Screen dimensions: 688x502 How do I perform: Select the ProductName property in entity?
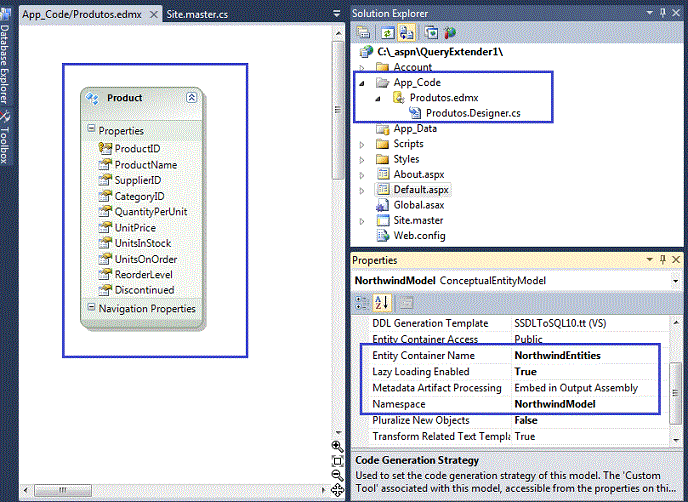146,165
